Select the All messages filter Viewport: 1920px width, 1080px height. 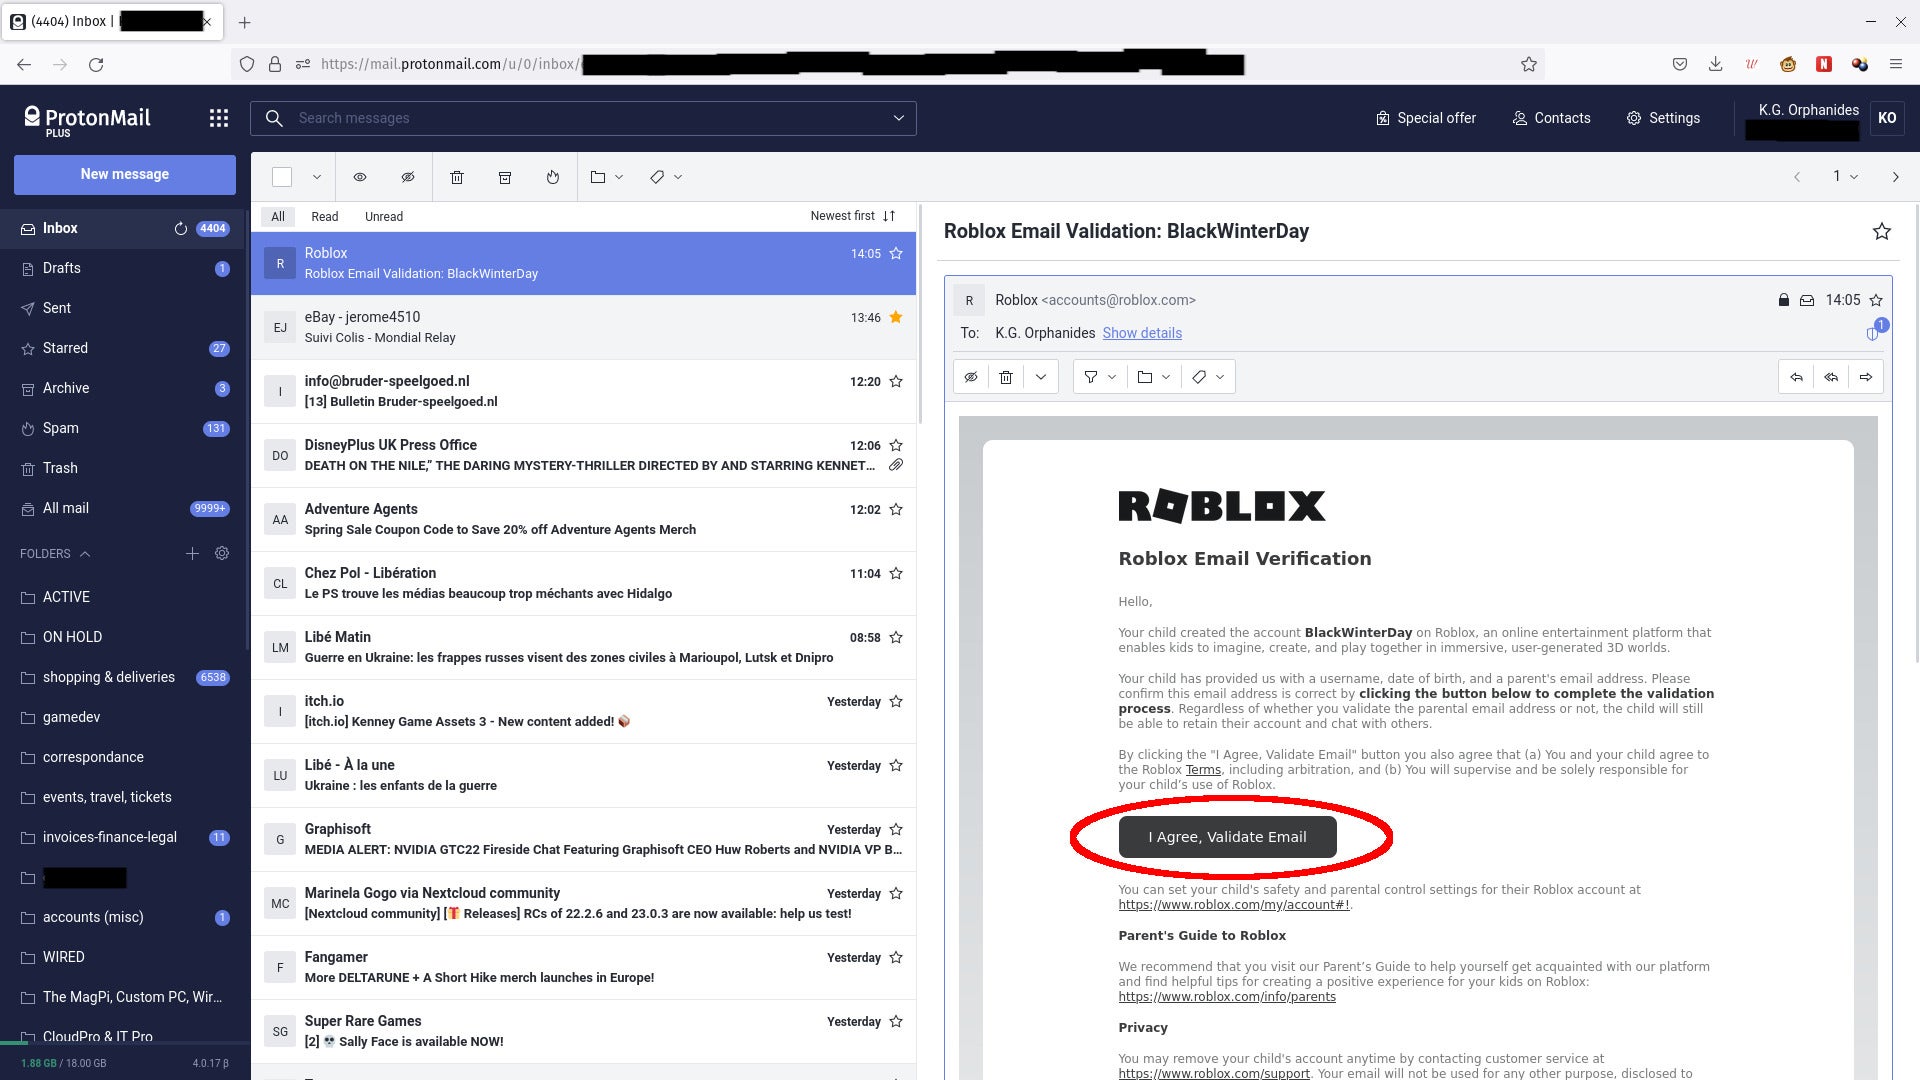click(278, 216)
